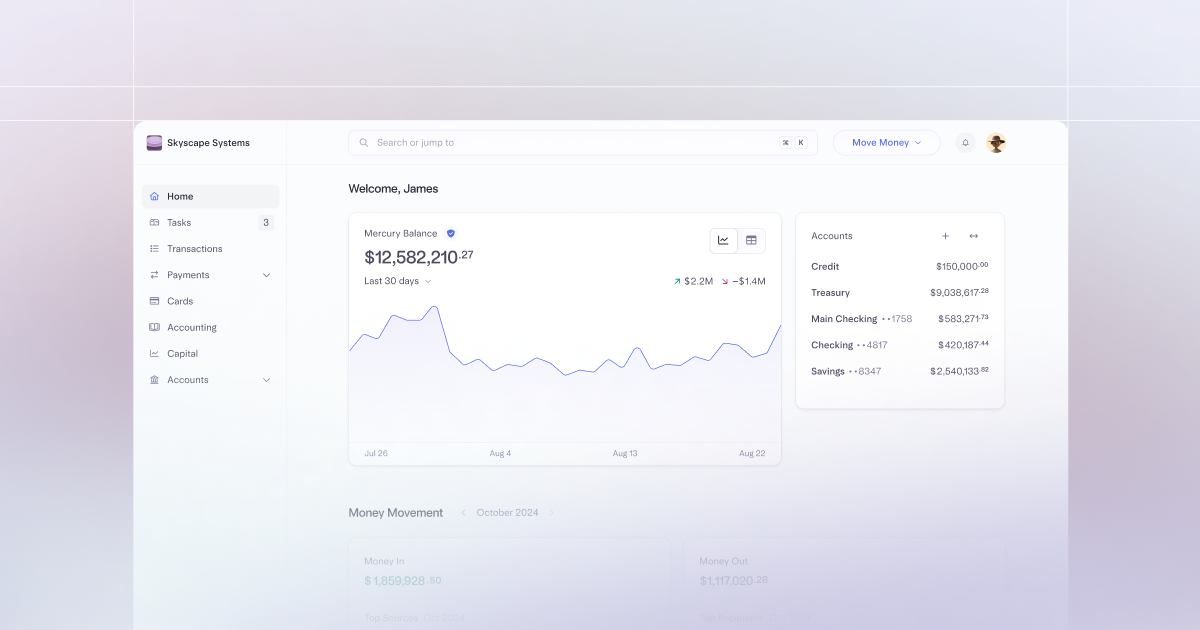The width and height of the screenshot is (1200, 630).
Task: Click the Cards credit card icon
Action: [x=154, y=301]
